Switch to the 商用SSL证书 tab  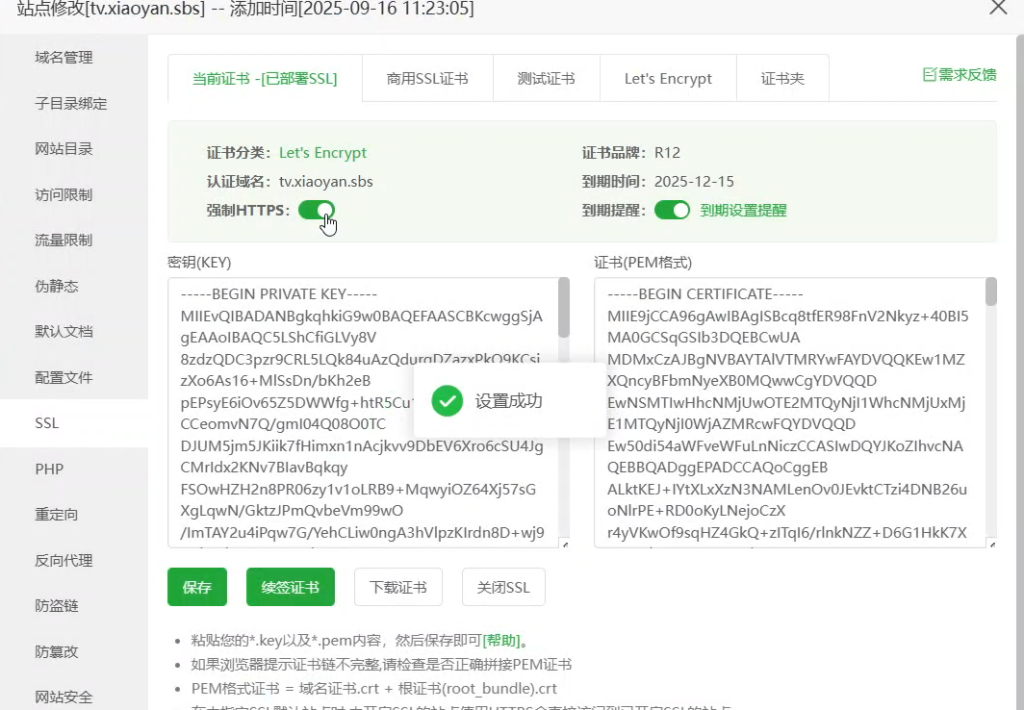pyautogui.click(x=427, y=79)
